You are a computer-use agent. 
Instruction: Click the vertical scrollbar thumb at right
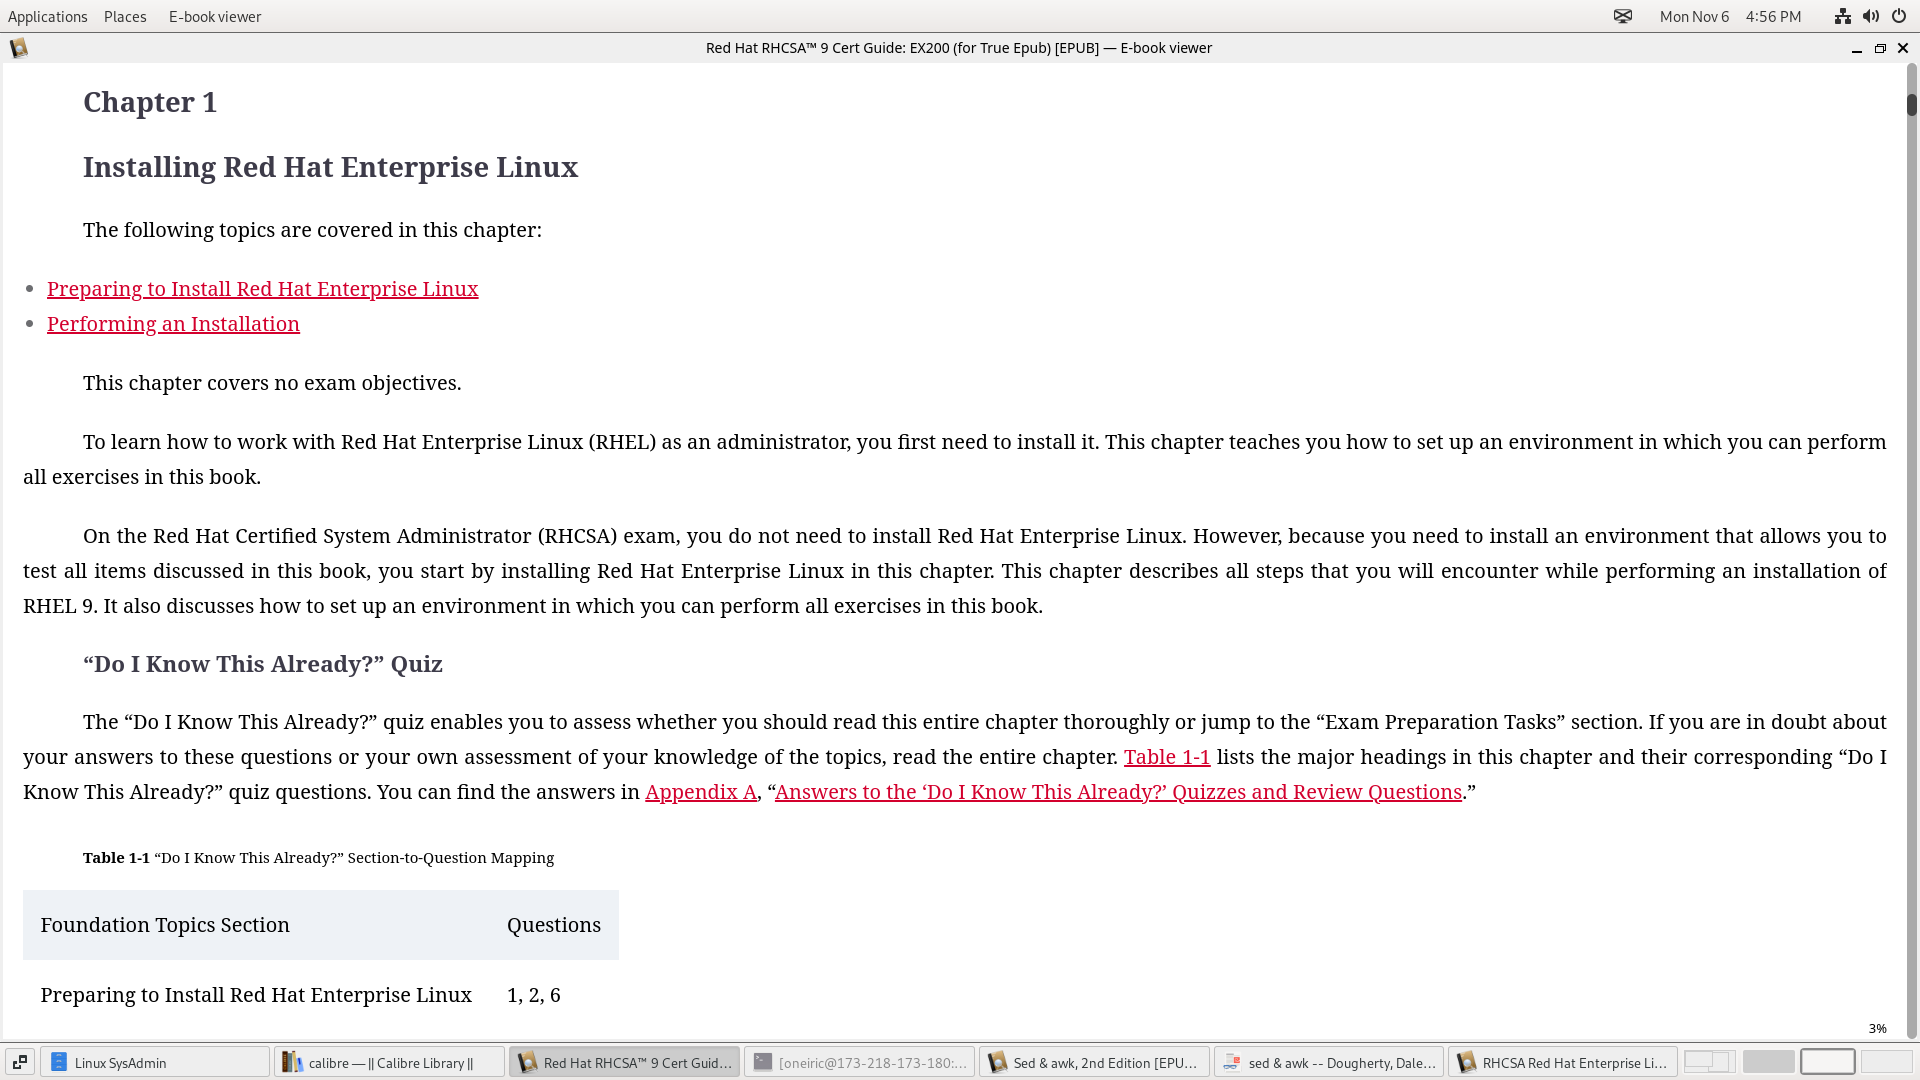1911,104
